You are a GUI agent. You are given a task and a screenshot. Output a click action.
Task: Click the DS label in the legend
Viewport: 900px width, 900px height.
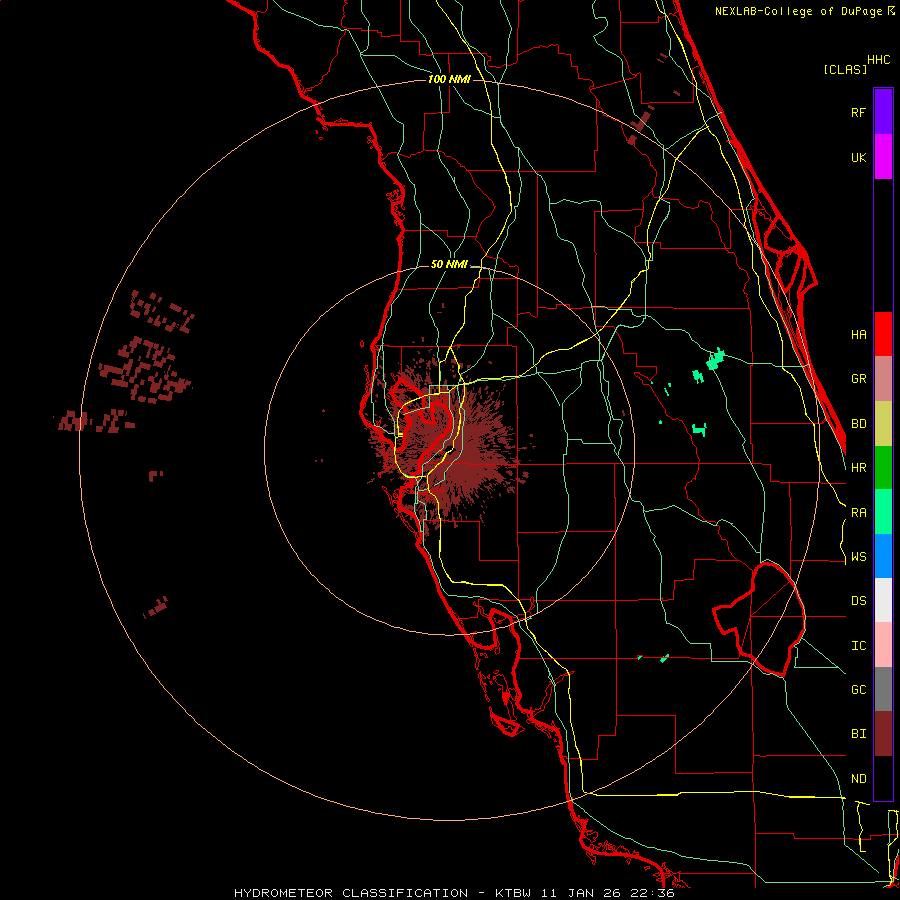click(x=858, y=601)
